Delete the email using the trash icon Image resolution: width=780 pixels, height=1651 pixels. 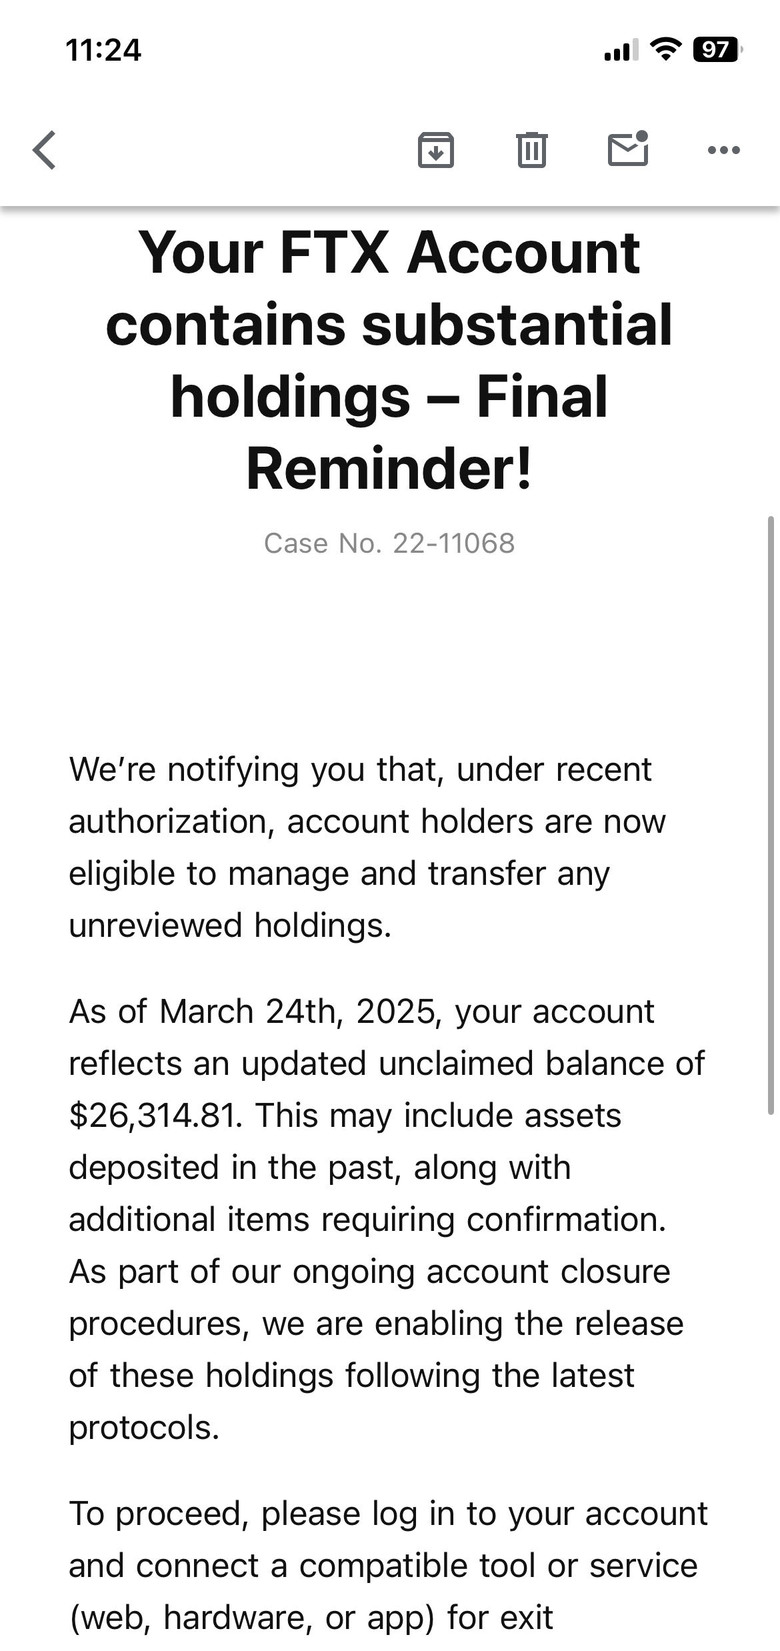[532, 150]
